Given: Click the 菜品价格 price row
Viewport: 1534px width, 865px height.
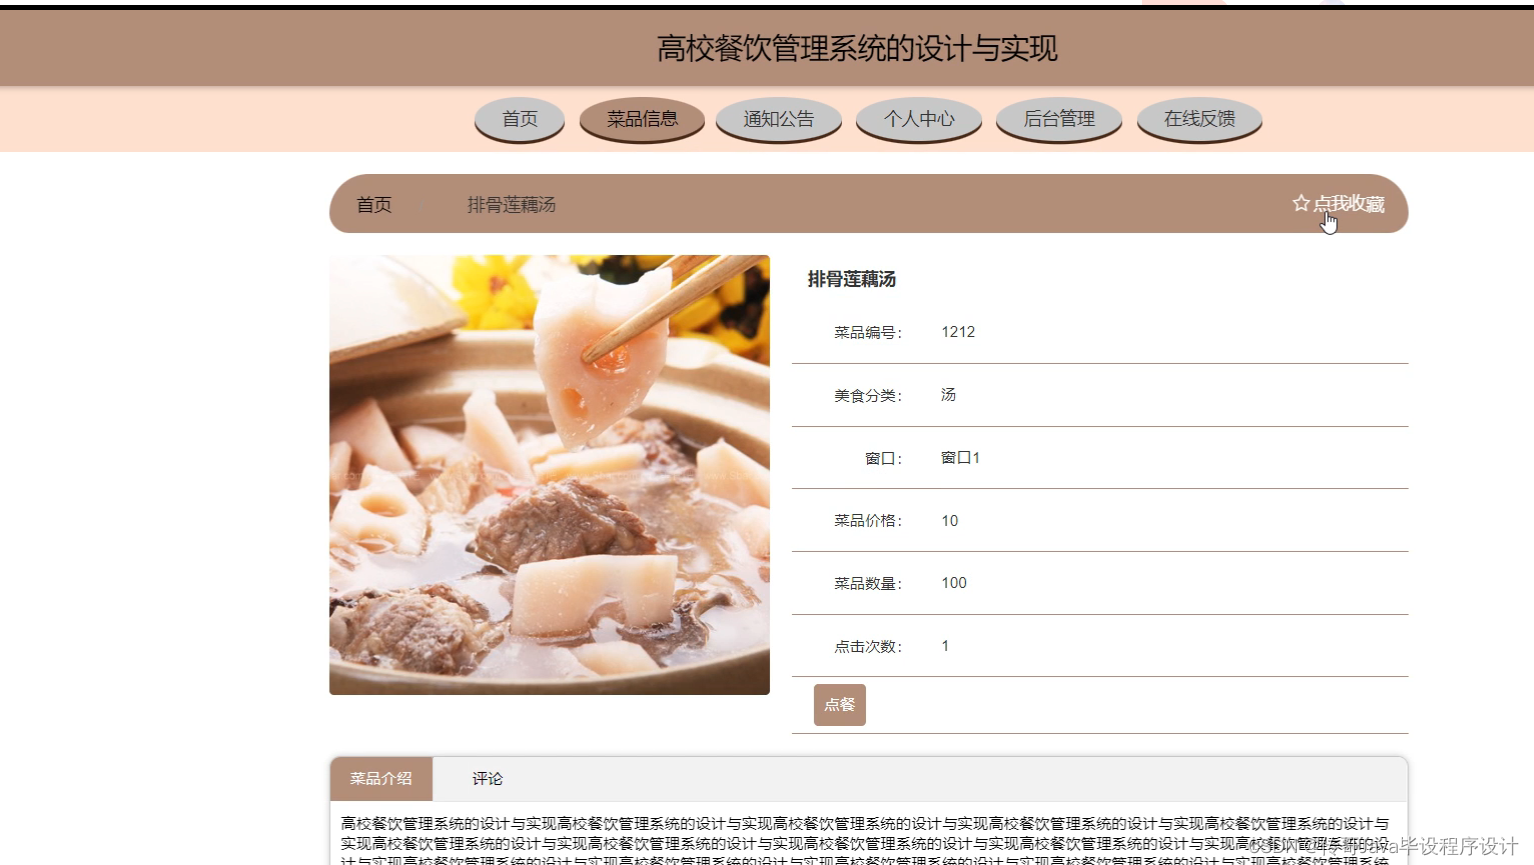Looking at the screenshot, I should 867,520.
